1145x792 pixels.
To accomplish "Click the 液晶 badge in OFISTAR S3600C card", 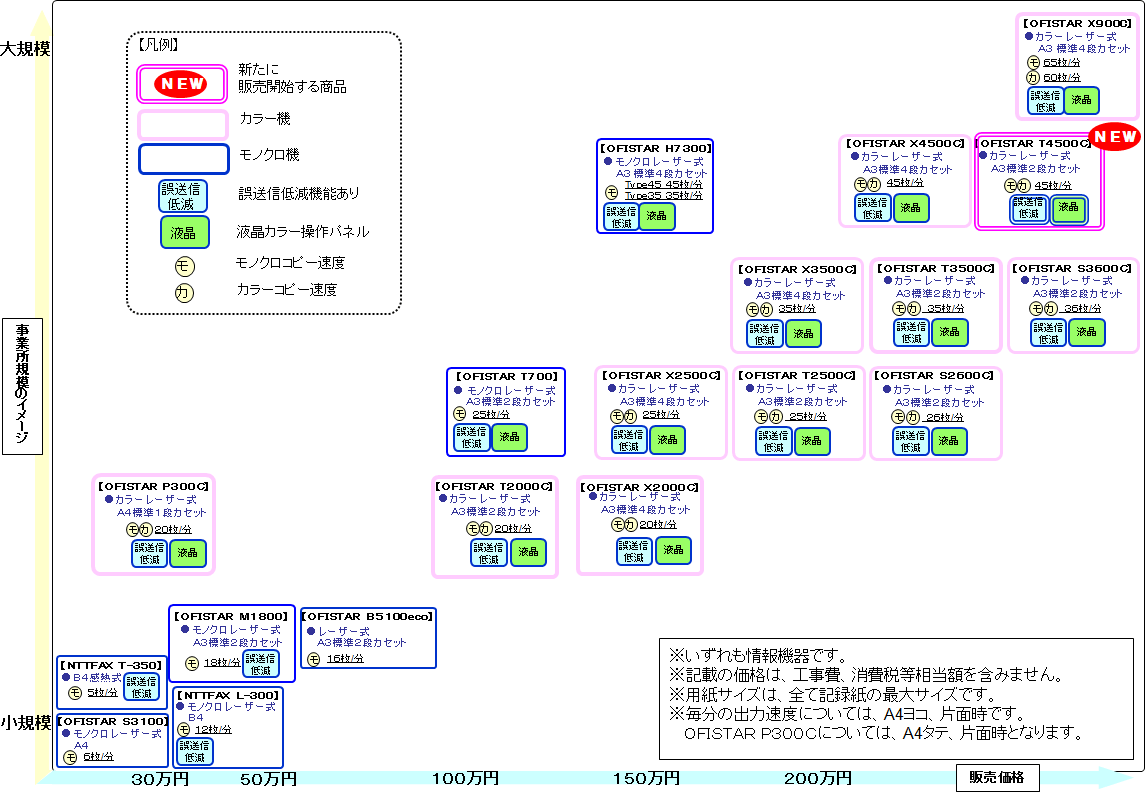I will (x=1086, y=332).
